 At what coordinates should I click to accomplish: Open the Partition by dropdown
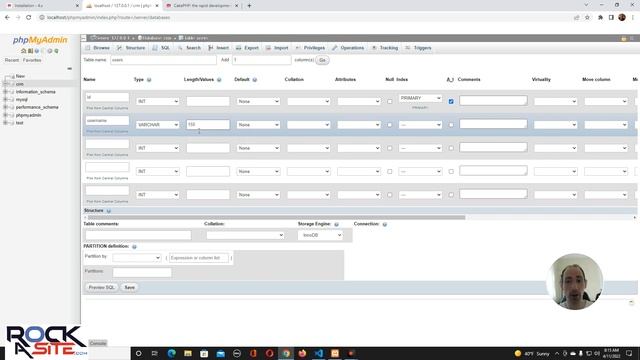(136, 258)
